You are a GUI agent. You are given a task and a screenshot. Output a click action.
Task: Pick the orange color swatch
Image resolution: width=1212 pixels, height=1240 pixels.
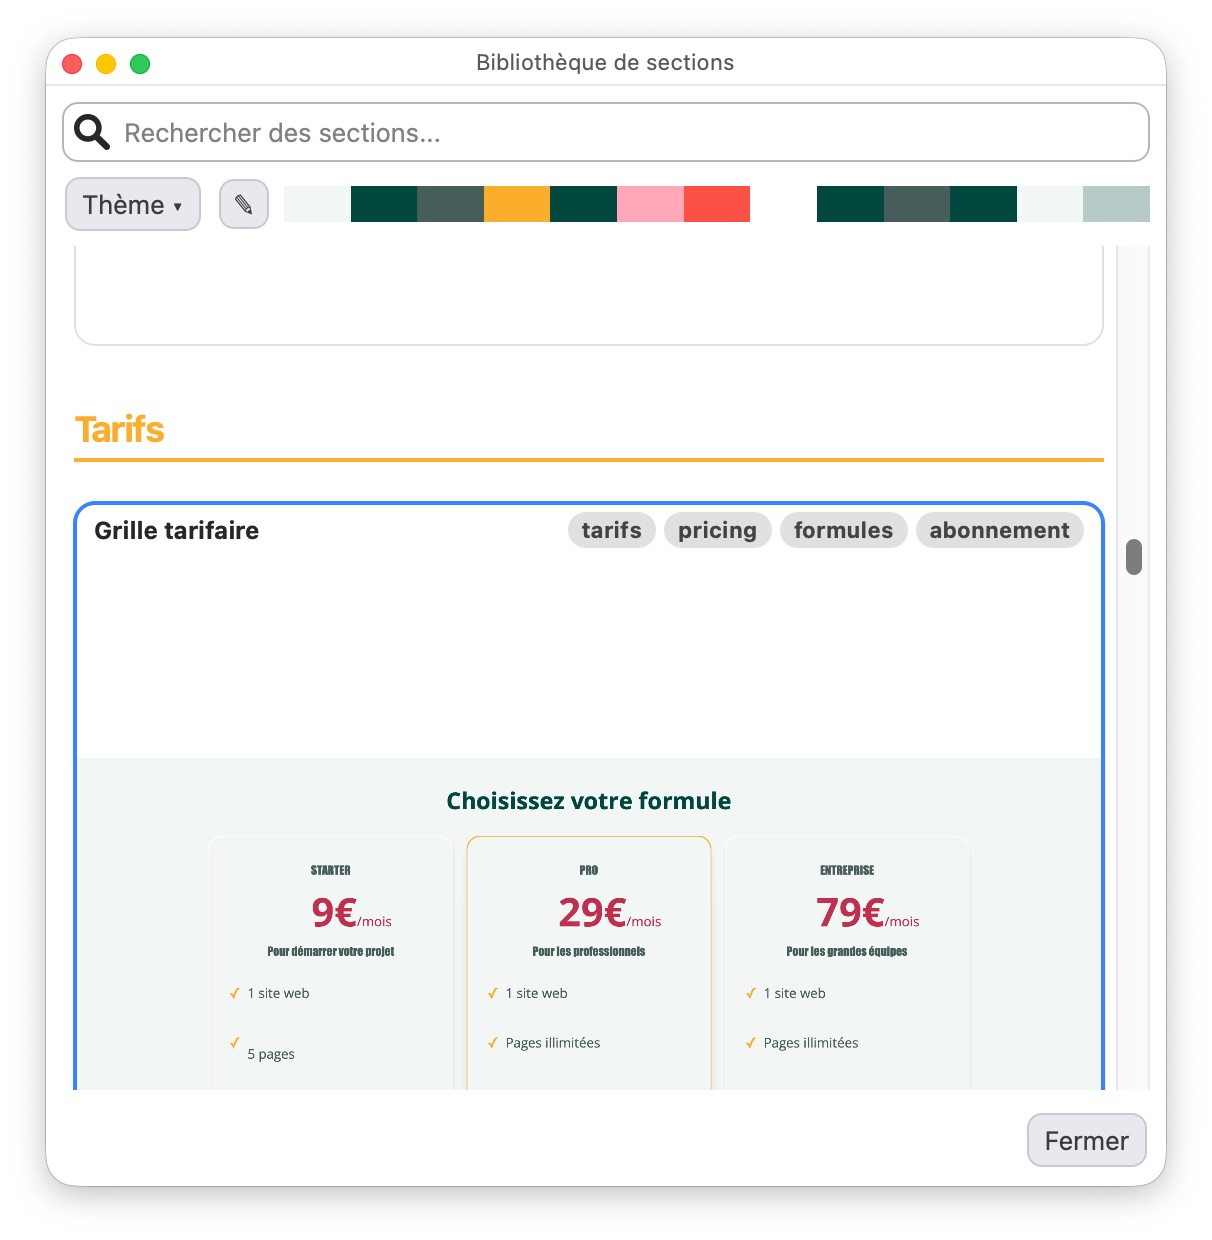517,204
